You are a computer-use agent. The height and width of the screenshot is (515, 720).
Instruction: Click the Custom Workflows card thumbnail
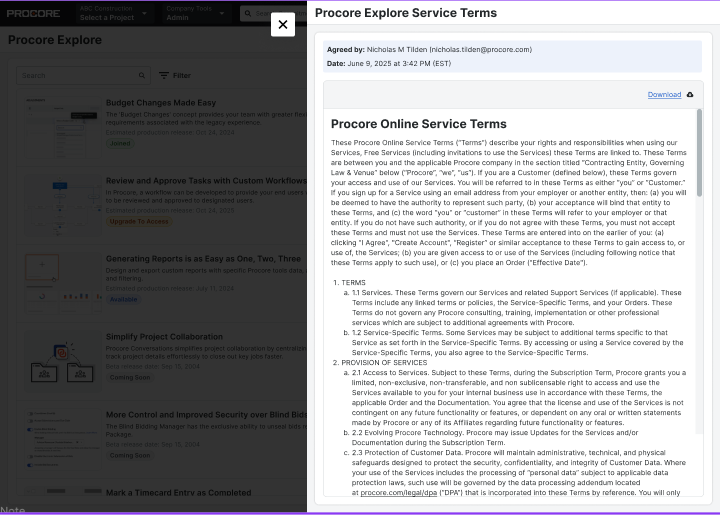[x=62, y=206]
